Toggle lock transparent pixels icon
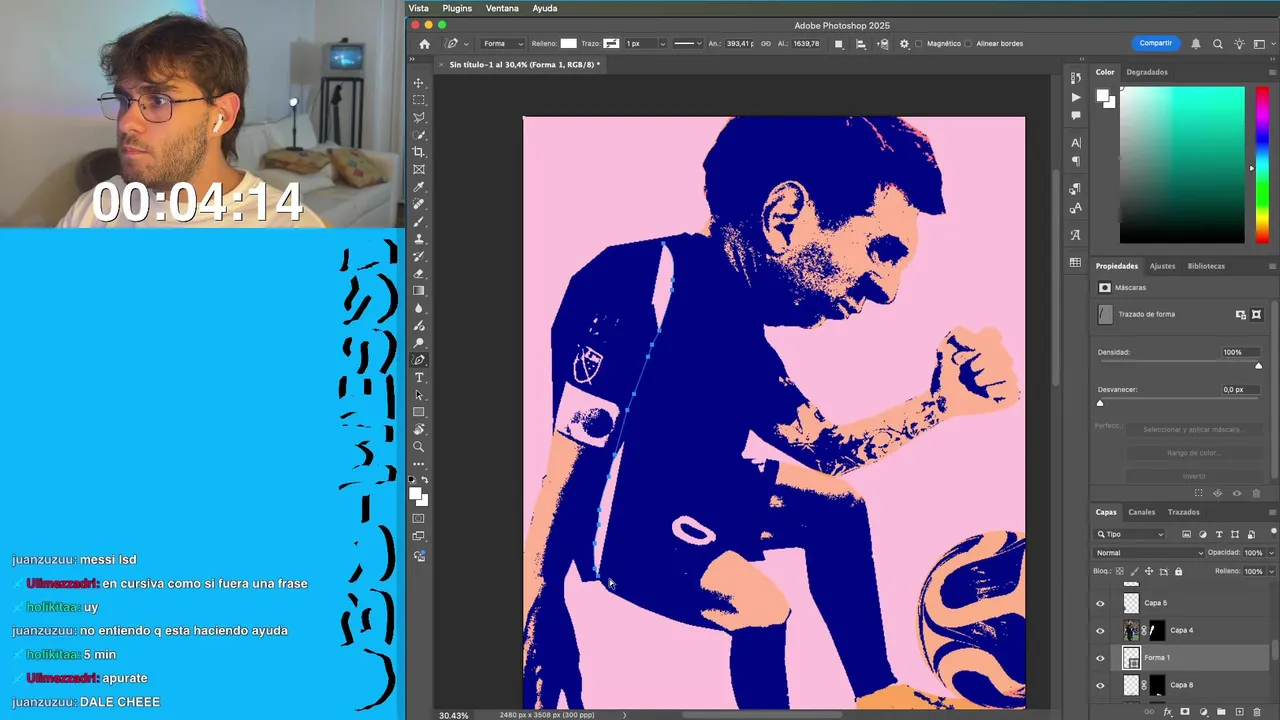The height and width of the screenshot is (720, 1280). coord(1119,571)
